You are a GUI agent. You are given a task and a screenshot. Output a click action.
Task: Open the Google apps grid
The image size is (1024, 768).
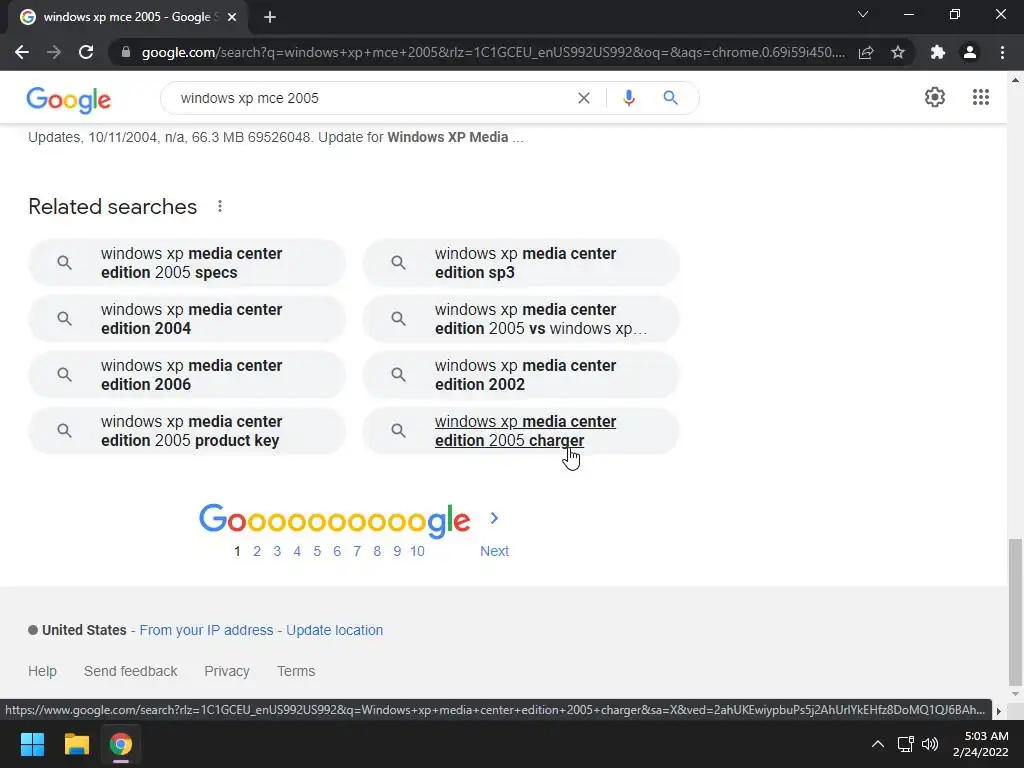click(x=981, y=97)
